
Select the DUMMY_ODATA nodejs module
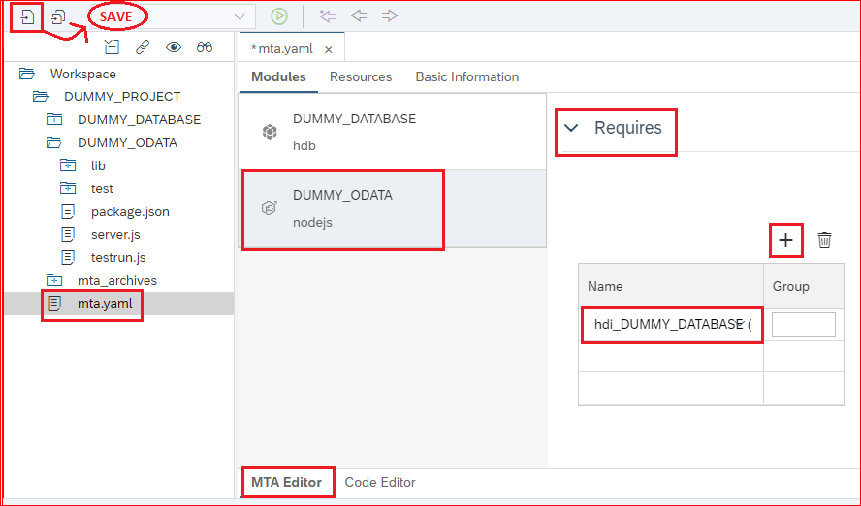click(393, 208)
